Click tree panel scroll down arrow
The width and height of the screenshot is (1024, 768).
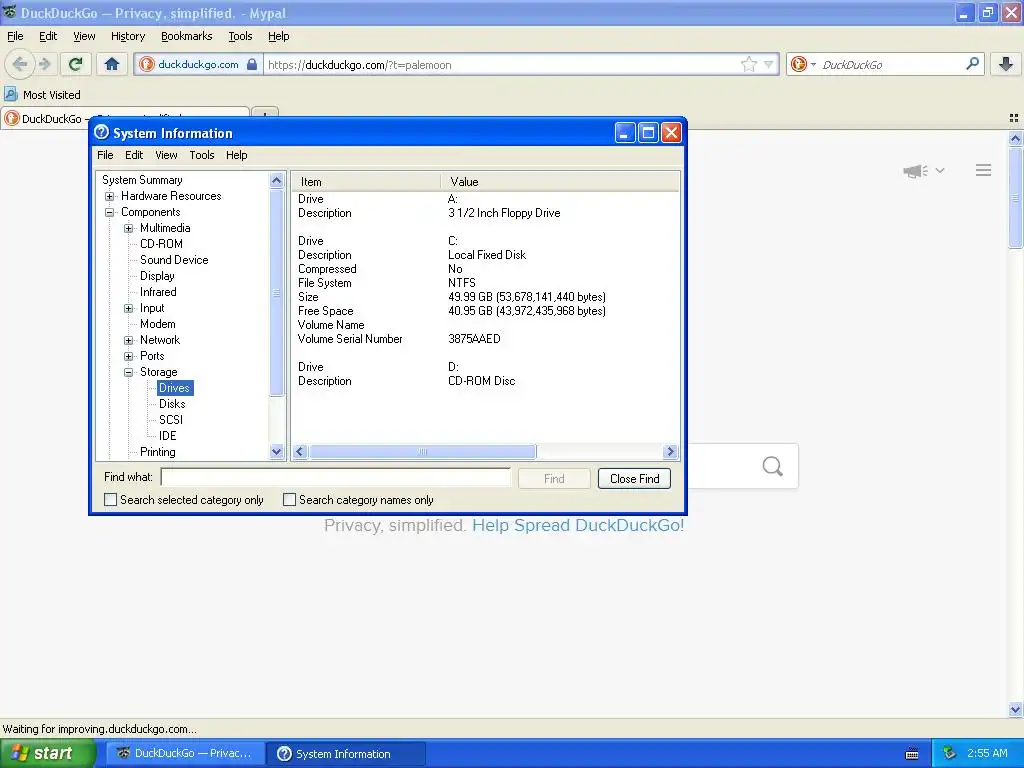click(x=276, y=451)
